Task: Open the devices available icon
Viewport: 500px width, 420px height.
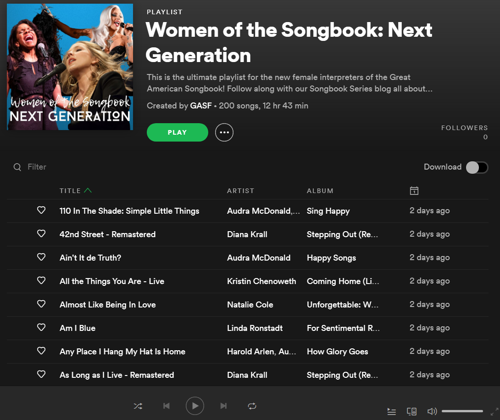Action: pos(412,412)
